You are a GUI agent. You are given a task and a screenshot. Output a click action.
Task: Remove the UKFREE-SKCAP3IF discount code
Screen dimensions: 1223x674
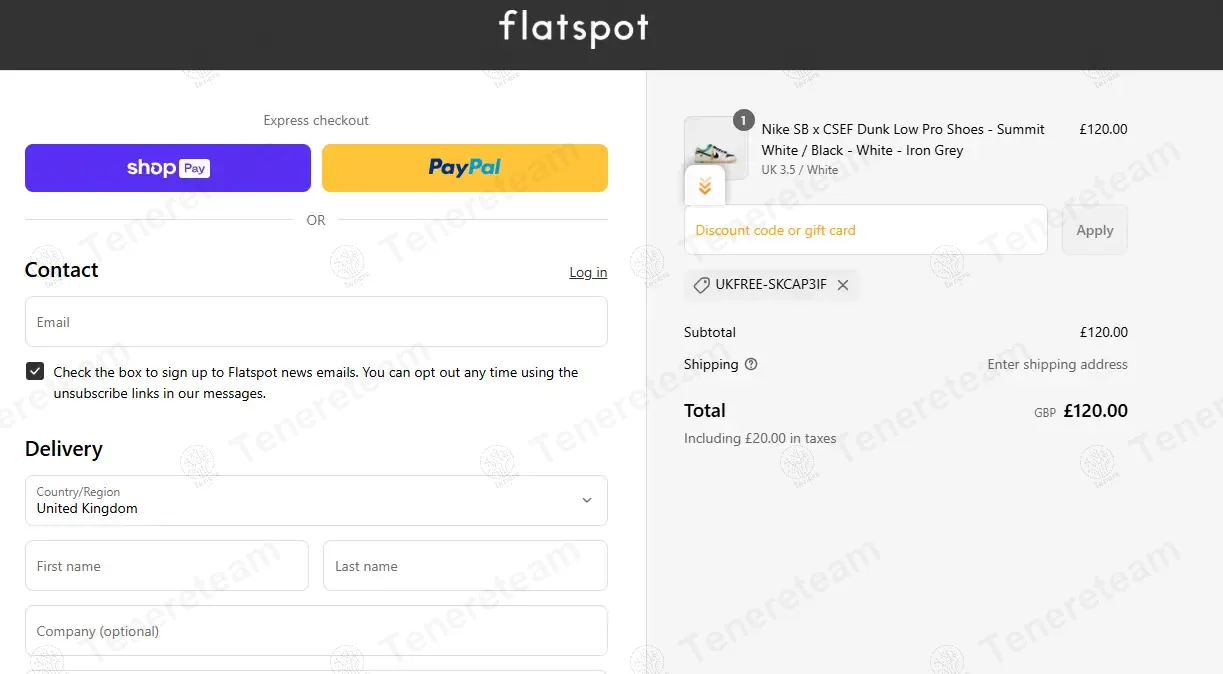[843, 285]
